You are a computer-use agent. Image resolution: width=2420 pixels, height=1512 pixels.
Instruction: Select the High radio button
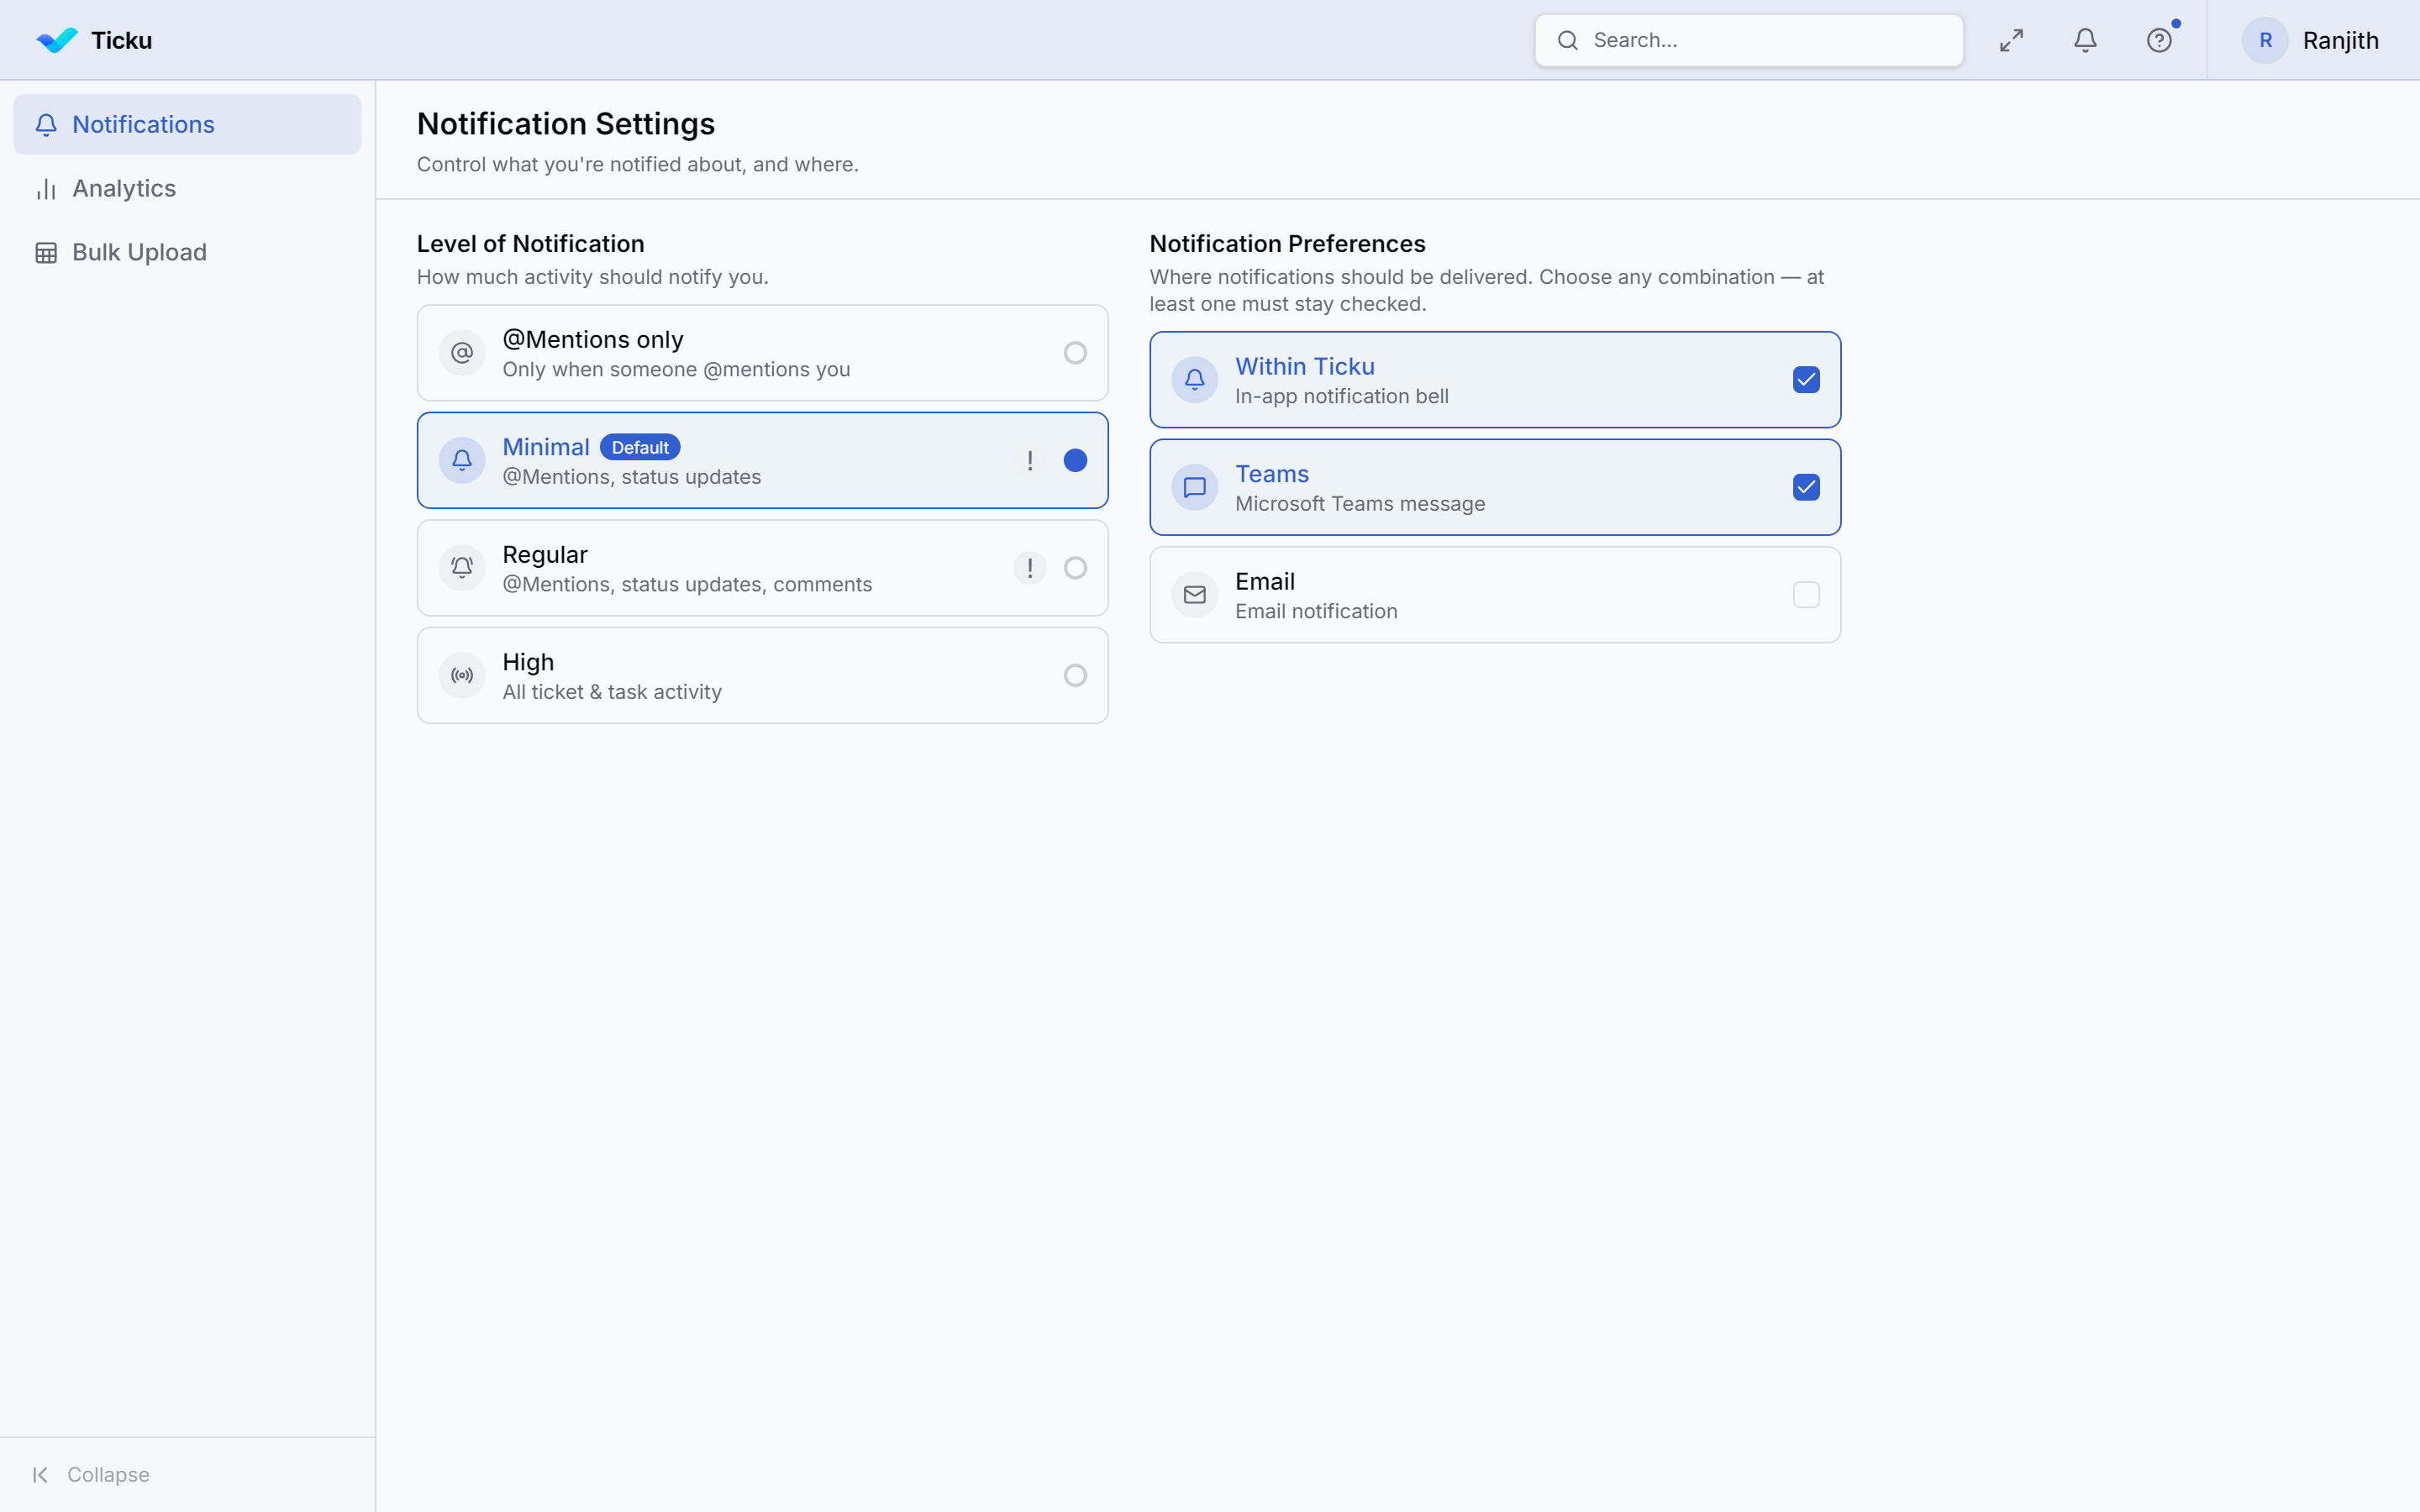[1075, 675]
